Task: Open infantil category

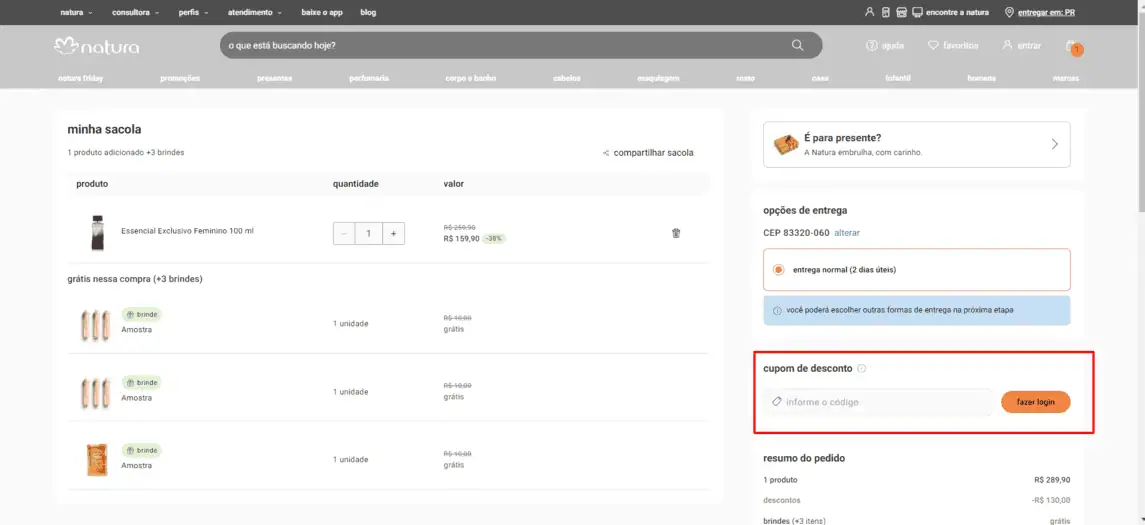Action: 897,78
